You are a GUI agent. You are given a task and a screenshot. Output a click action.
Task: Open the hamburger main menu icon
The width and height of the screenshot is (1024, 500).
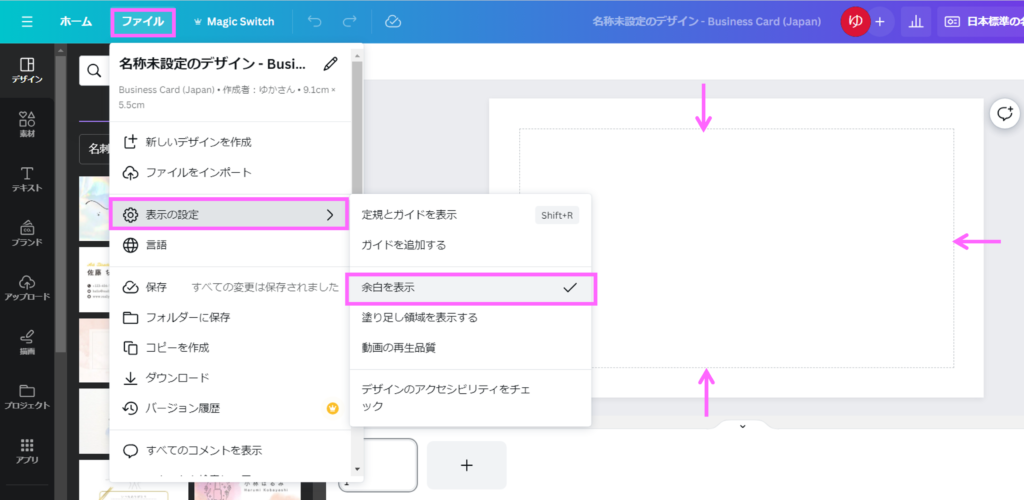click(27, 21)
